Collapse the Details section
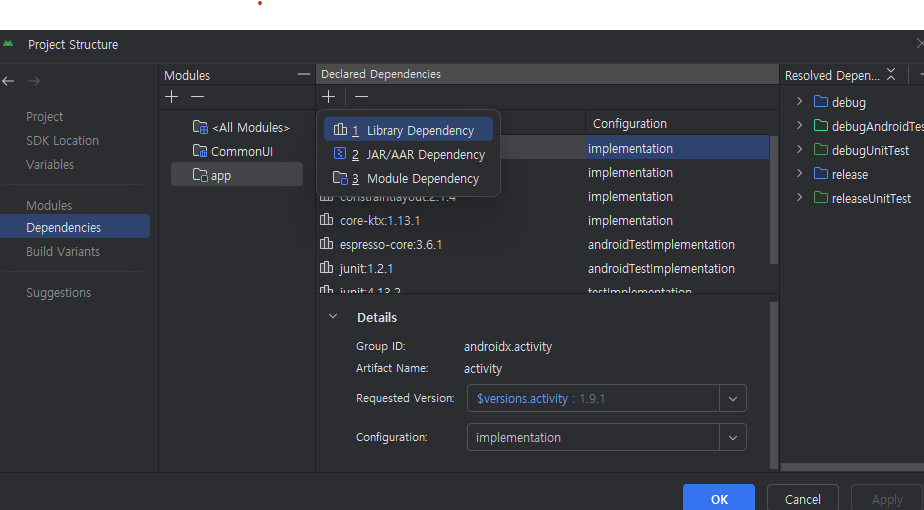The image size is (924, 510). coord(333,317)
